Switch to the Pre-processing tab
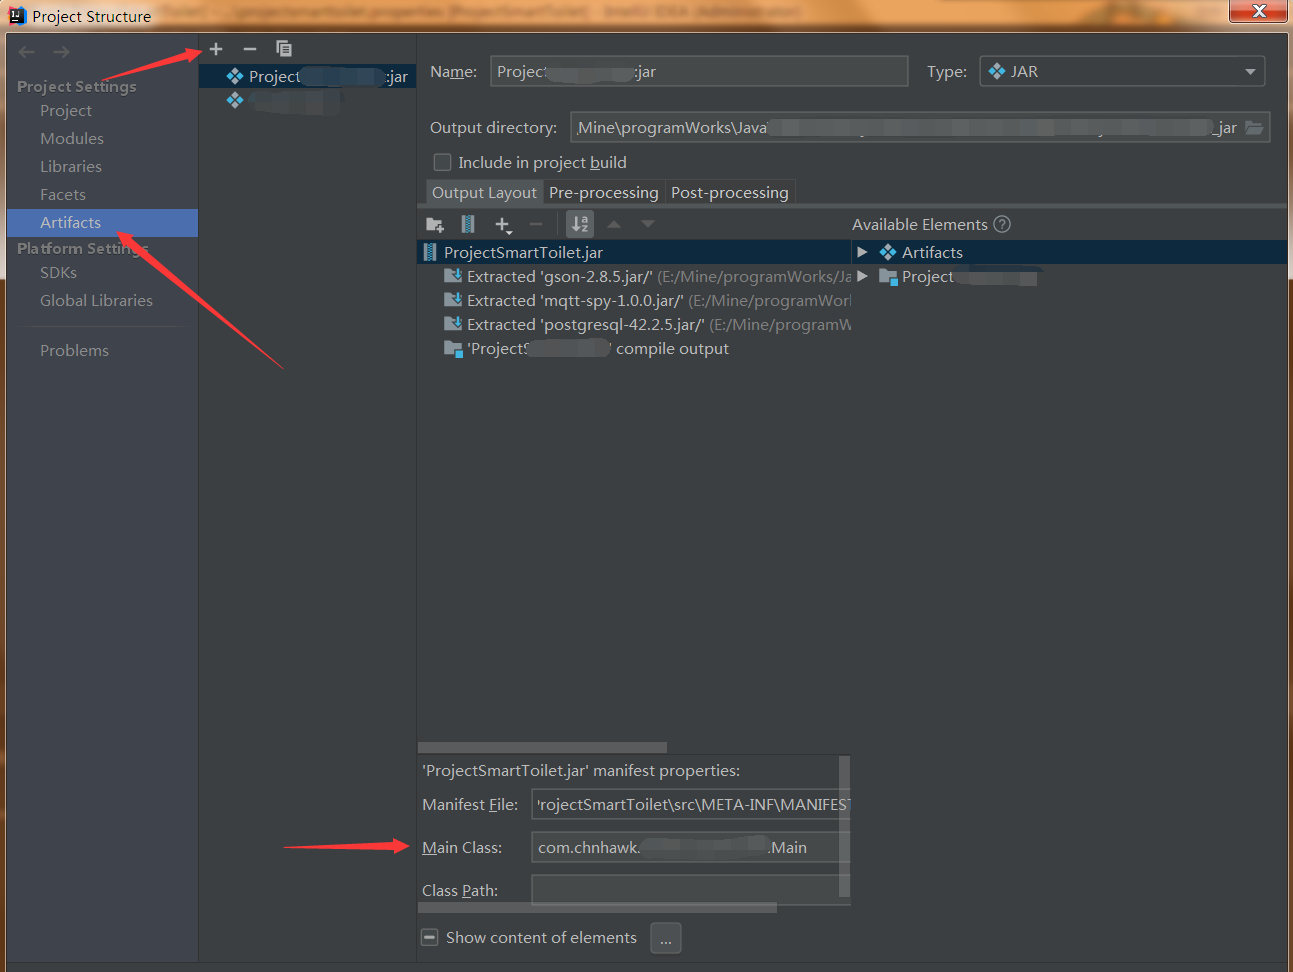This screenshot has width=1293, height=972. click(604, 193)
